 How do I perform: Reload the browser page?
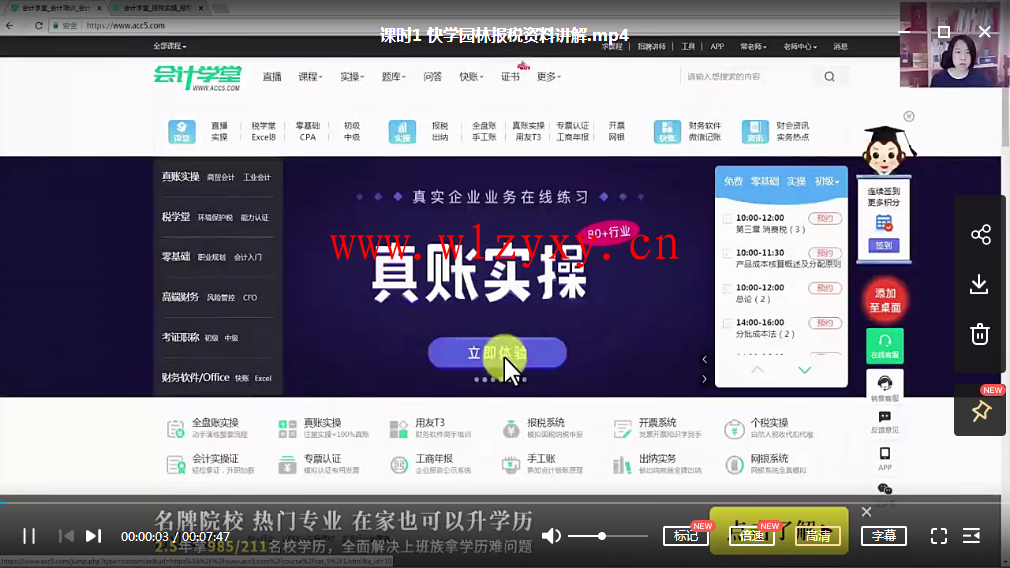point(39,26)
